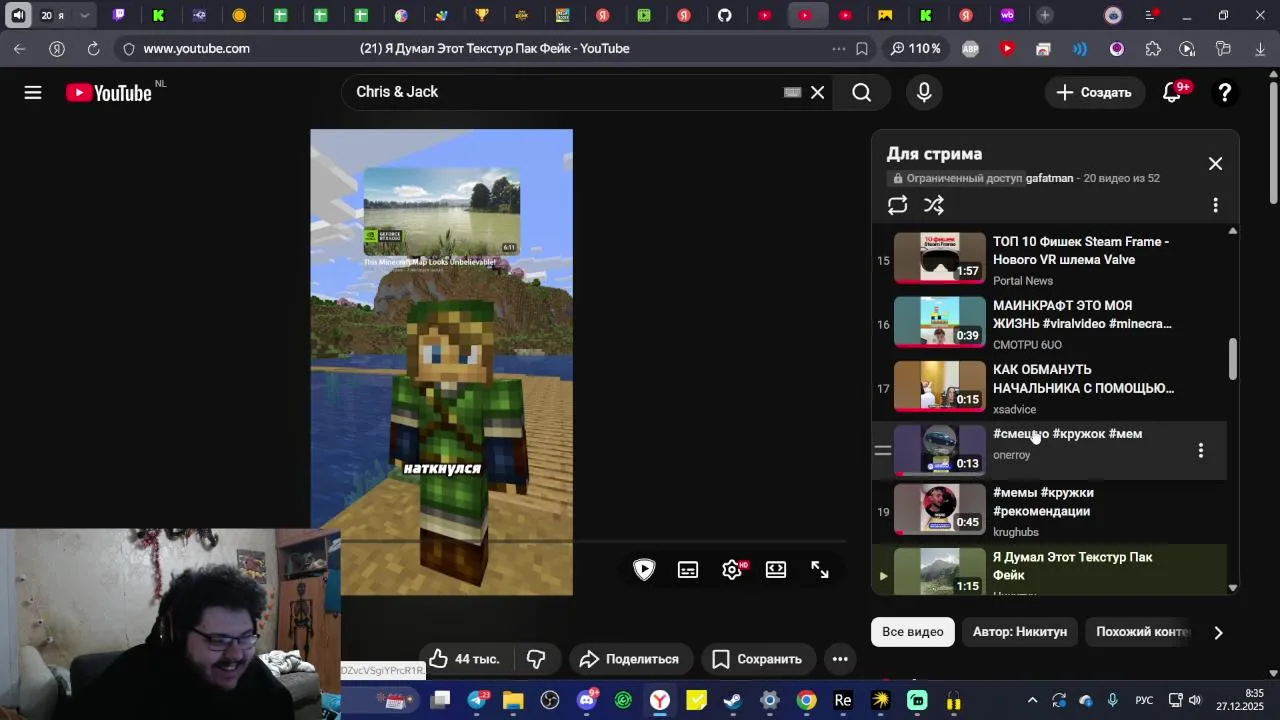Switch to the GitHub browser tab

click(724, 15)
